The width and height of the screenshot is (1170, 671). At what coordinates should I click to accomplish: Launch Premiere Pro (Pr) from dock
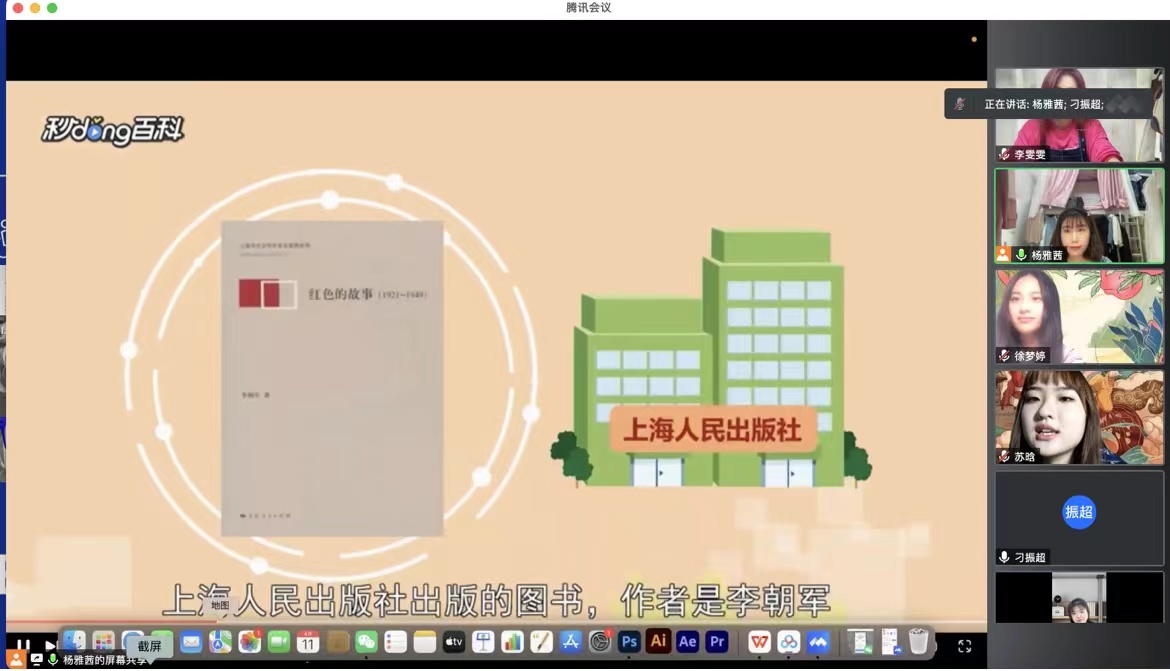coord(716,641)
